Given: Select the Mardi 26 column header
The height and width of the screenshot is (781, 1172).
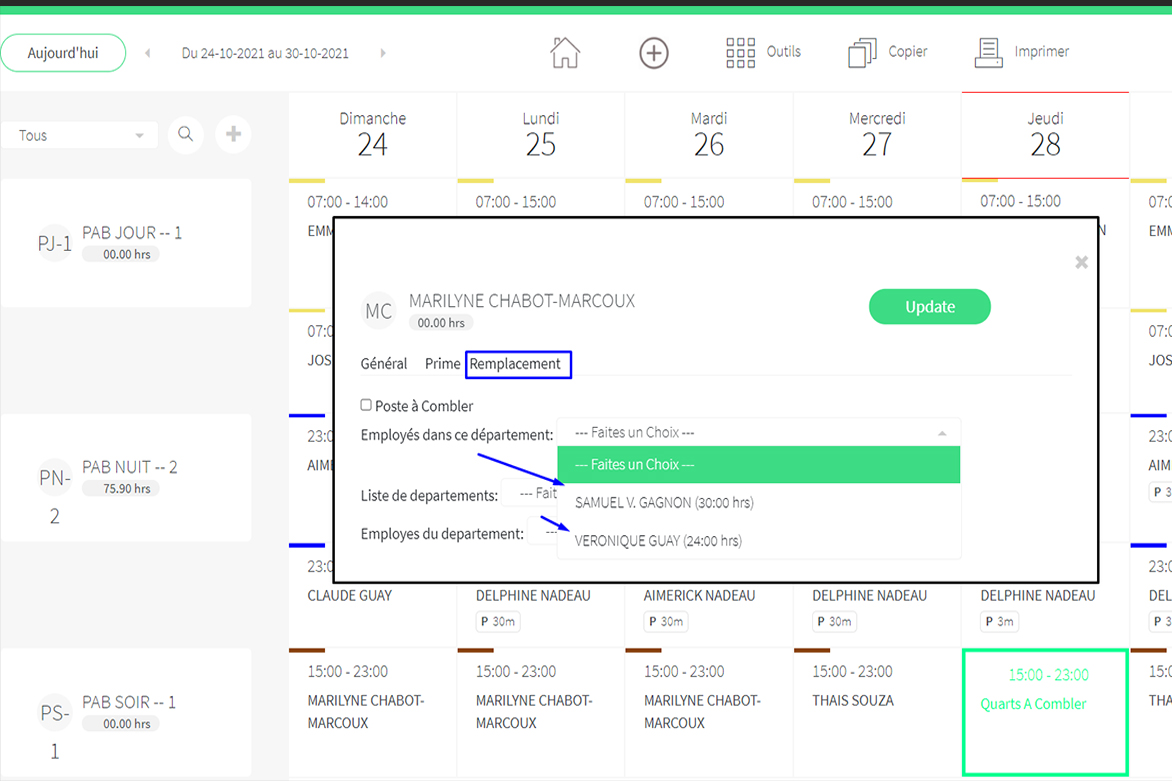Looking at the screenshot, I should click(x=709, y=135).
